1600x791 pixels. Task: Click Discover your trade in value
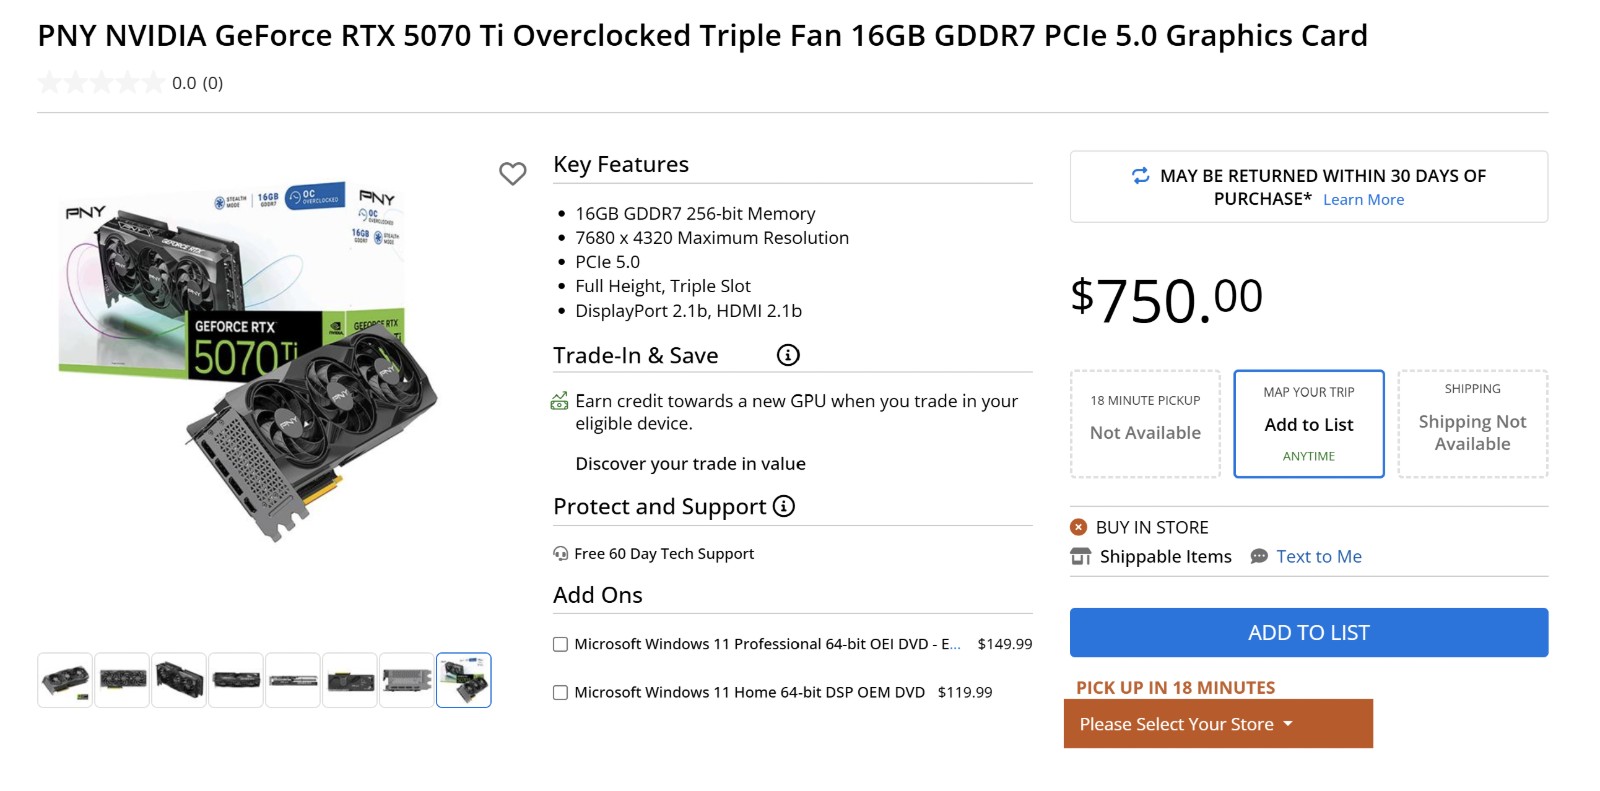tap(690, 464)
